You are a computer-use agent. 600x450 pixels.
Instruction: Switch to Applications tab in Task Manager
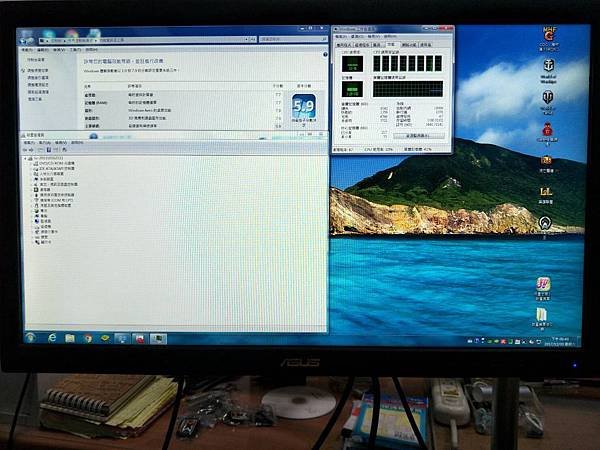coord(343,45)
